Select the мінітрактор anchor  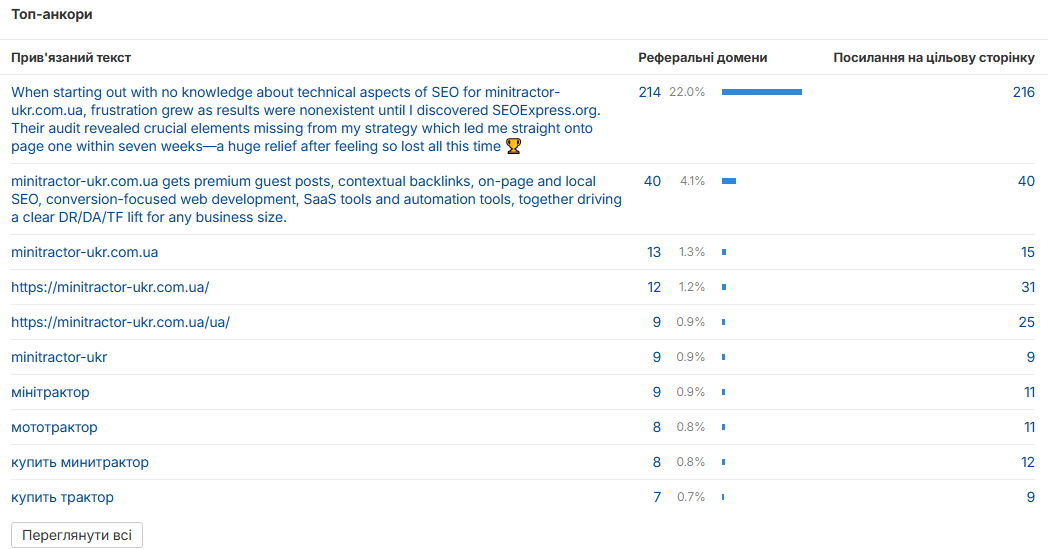(50, 392)
